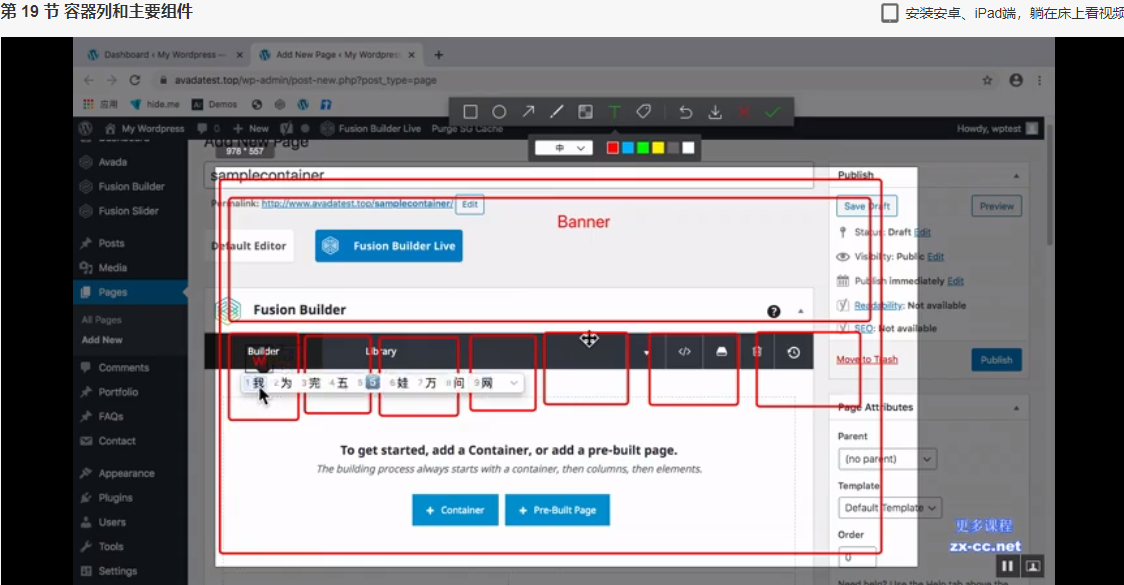Click the Save Draft button
Viewport: 1124px width, 585px height.
(x=867, y=206)
